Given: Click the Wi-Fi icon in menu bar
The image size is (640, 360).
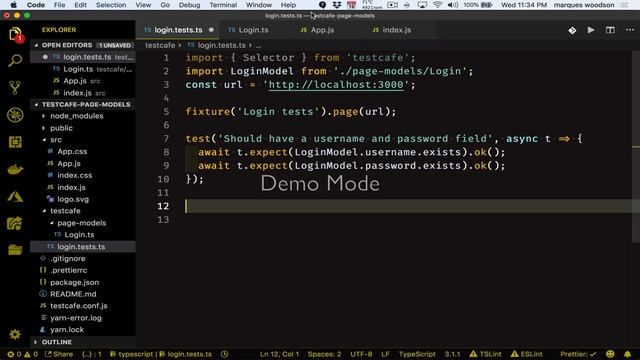Looking at the screenshot, I should (x=437, y=5).
